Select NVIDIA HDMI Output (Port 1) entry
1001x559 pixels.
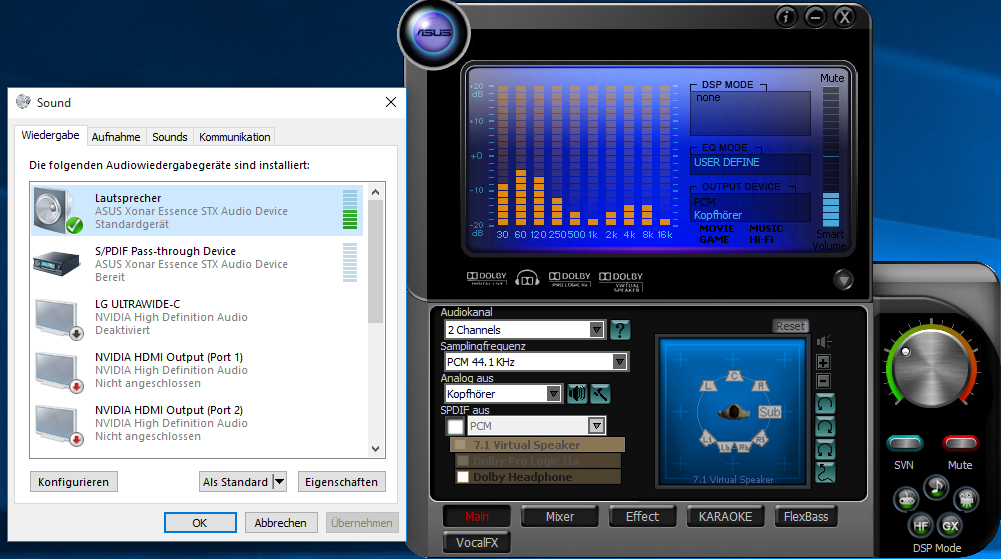coord(198,370)
